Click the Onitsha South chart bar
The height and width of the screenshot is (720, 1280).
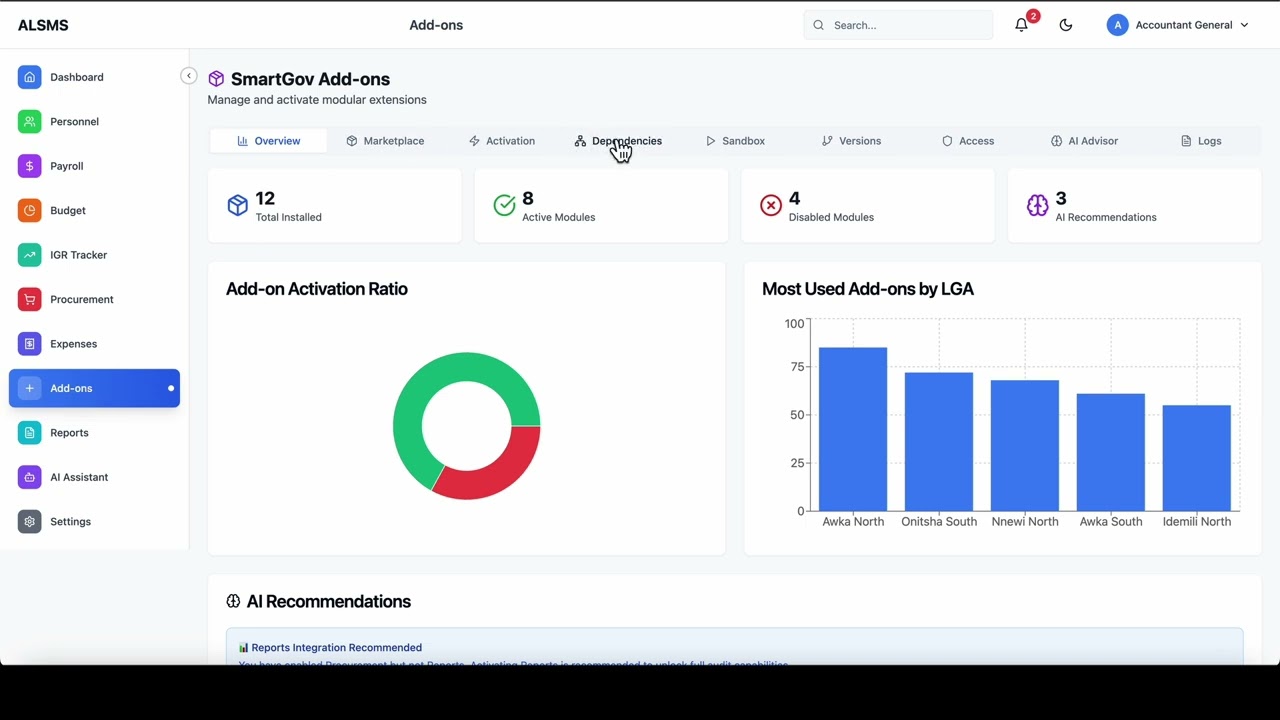[x=939, y=442]
